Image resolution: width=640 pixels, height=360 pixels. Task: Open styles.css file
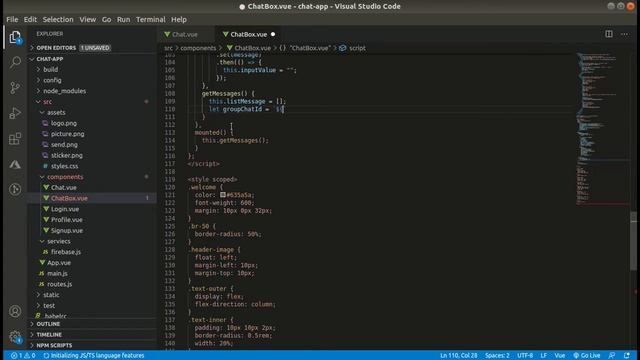(x=92, y=166)
